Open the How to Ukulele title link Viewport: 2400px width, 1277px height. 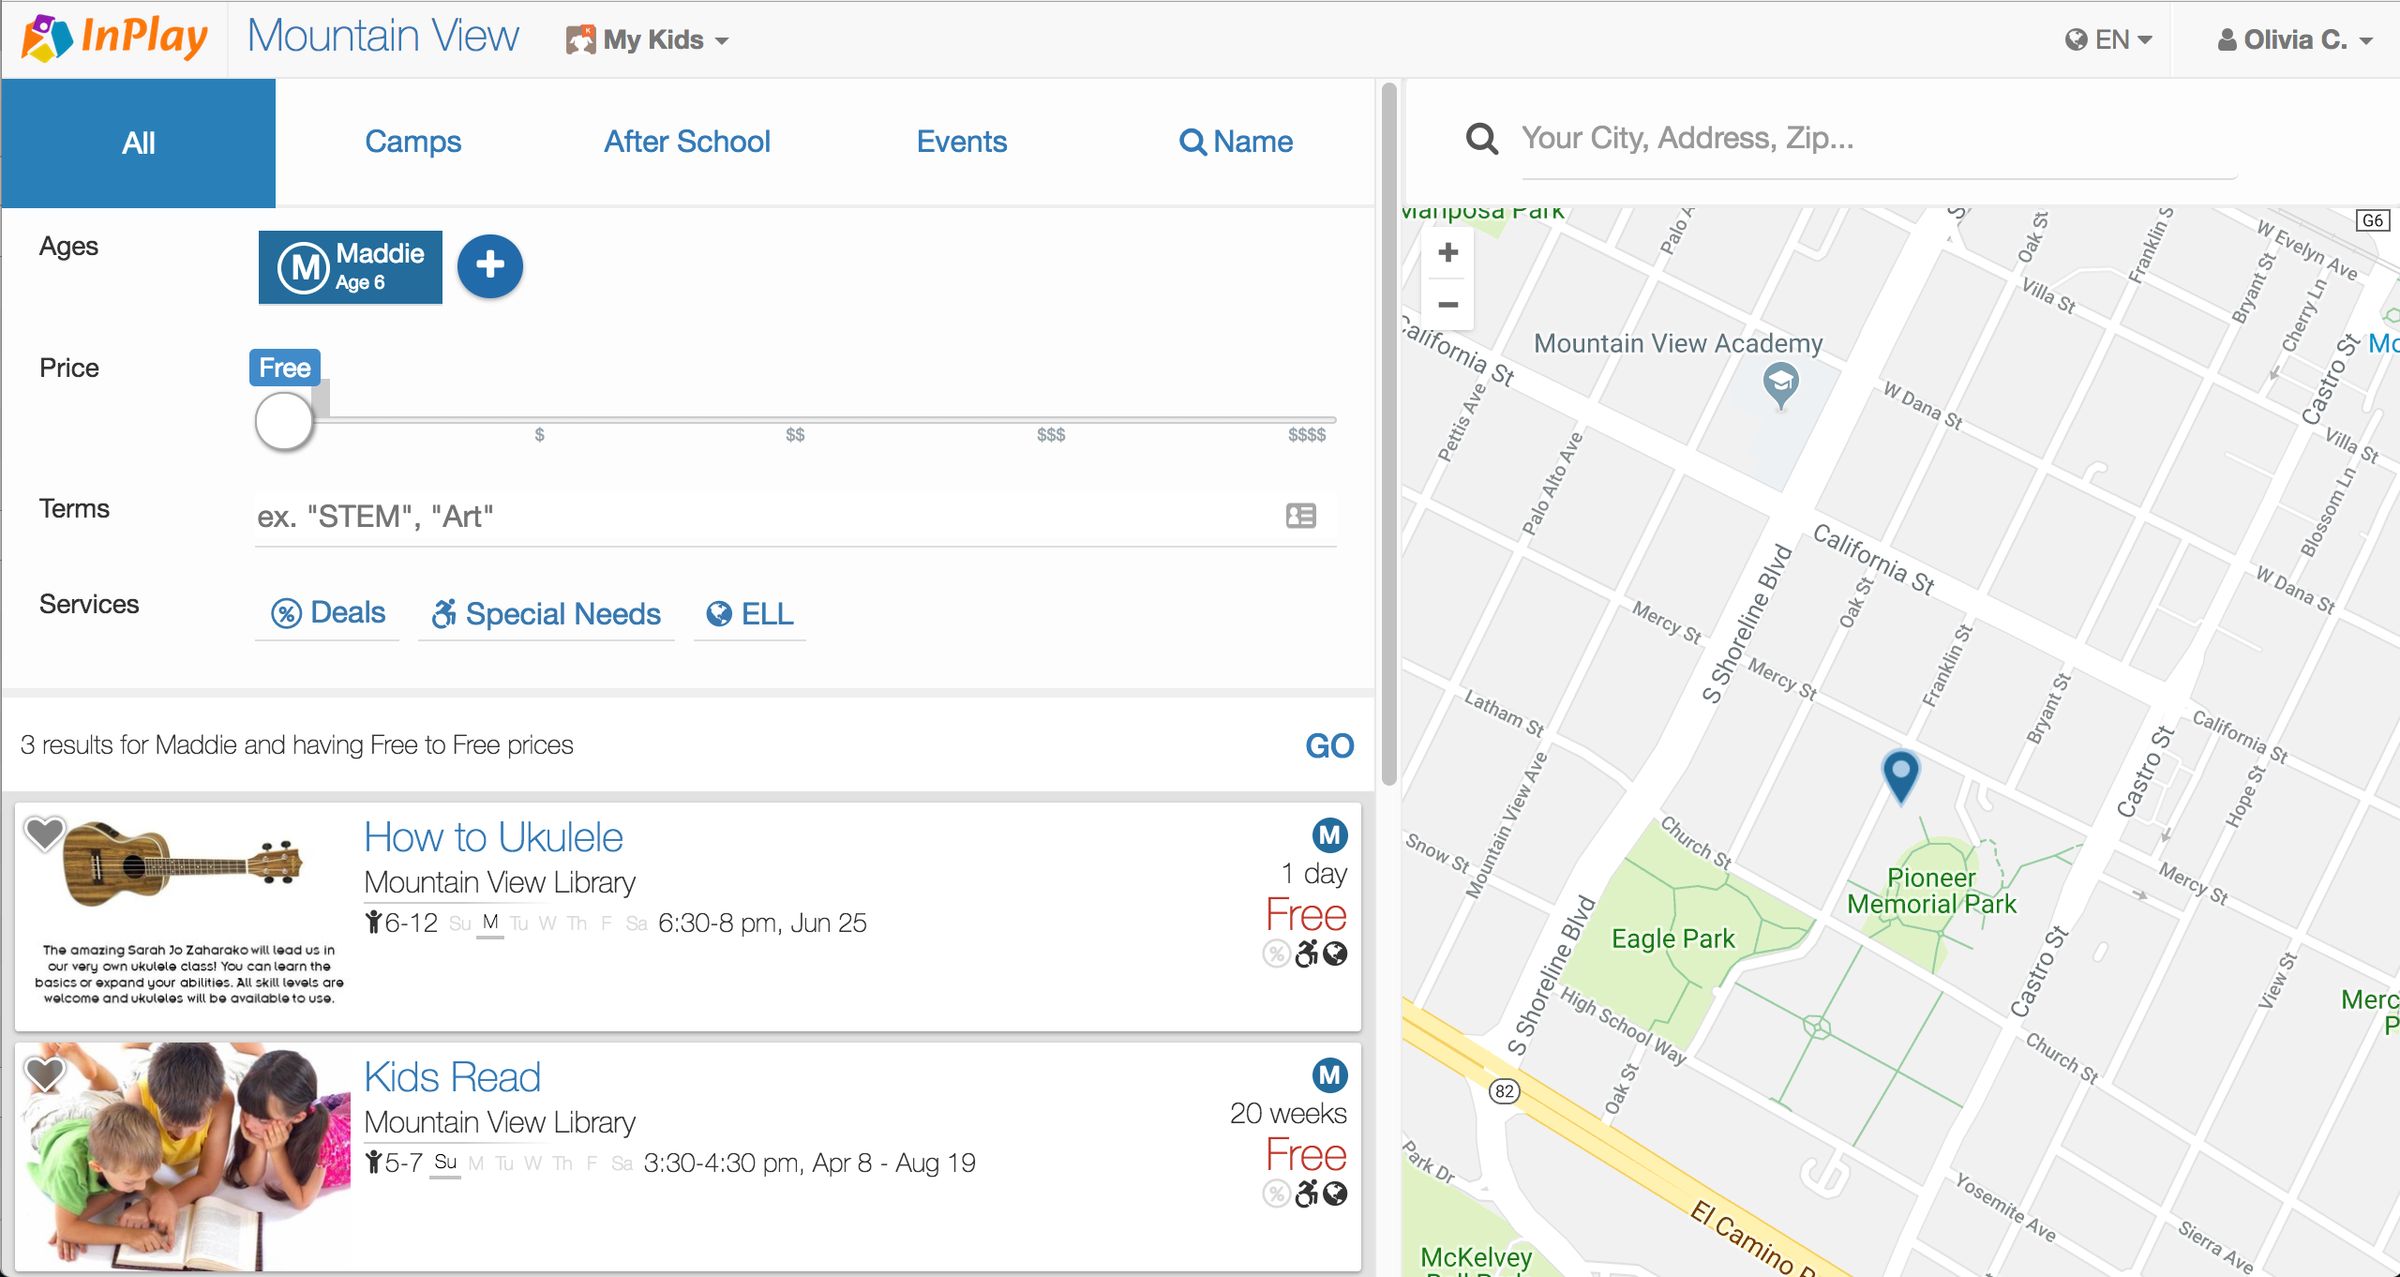pos(493,837)
